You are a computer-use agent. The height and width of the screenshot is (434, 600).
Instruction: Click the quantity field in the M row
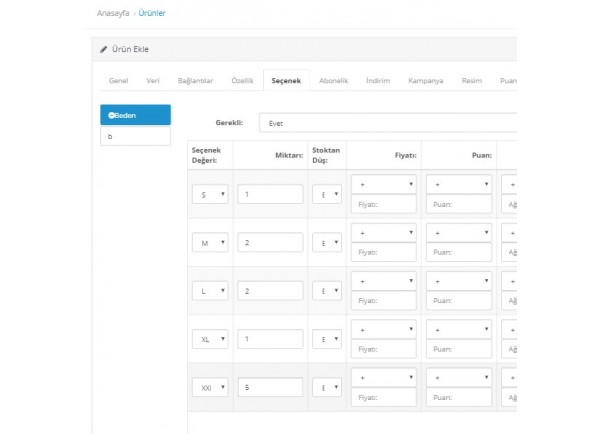tap(270, 242)
